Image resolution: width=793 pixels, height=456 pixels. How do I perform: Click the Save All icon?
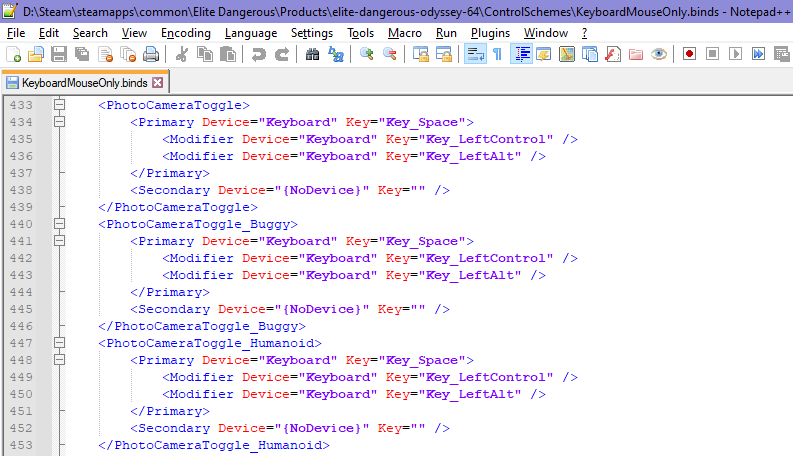pyautogui.click(x=82, y=54)
